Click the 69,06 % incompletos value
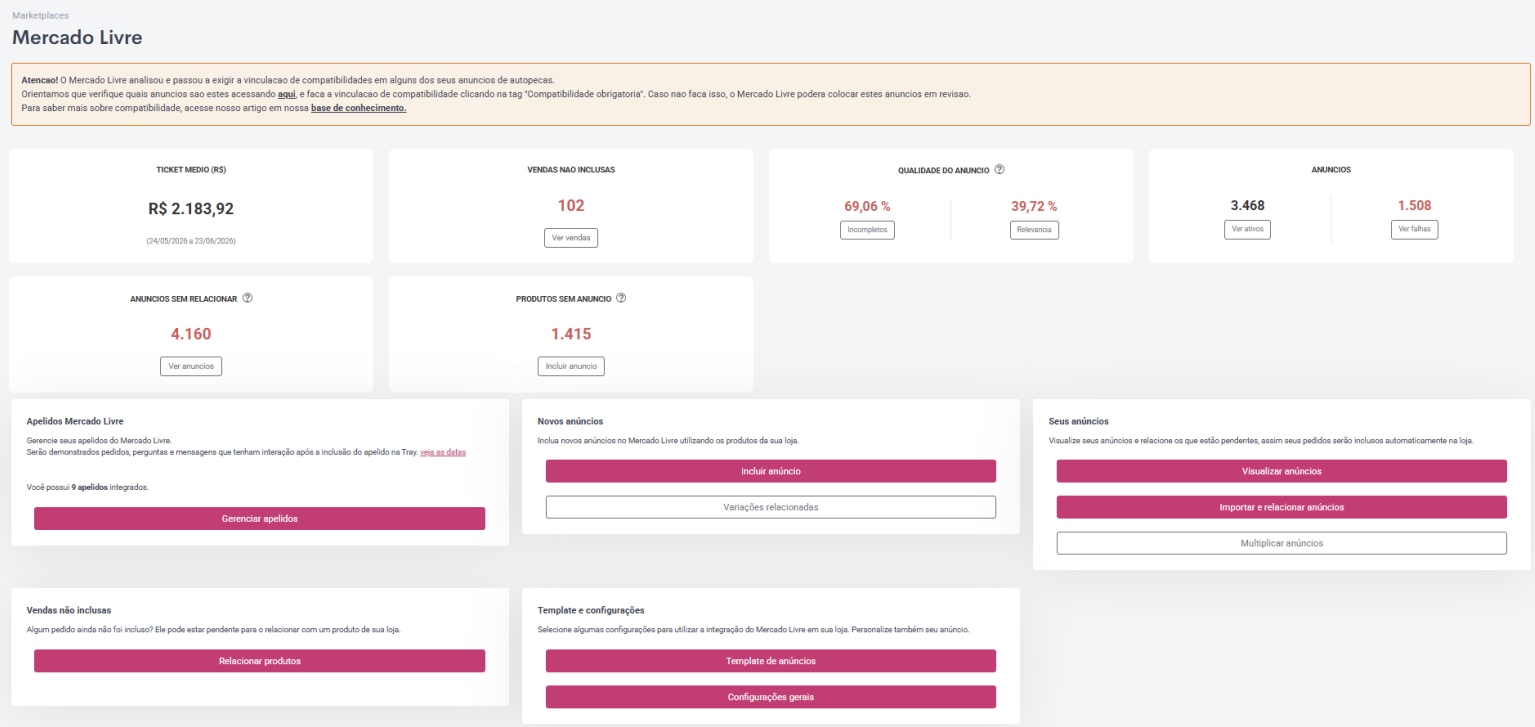 [x=867, y=206]
